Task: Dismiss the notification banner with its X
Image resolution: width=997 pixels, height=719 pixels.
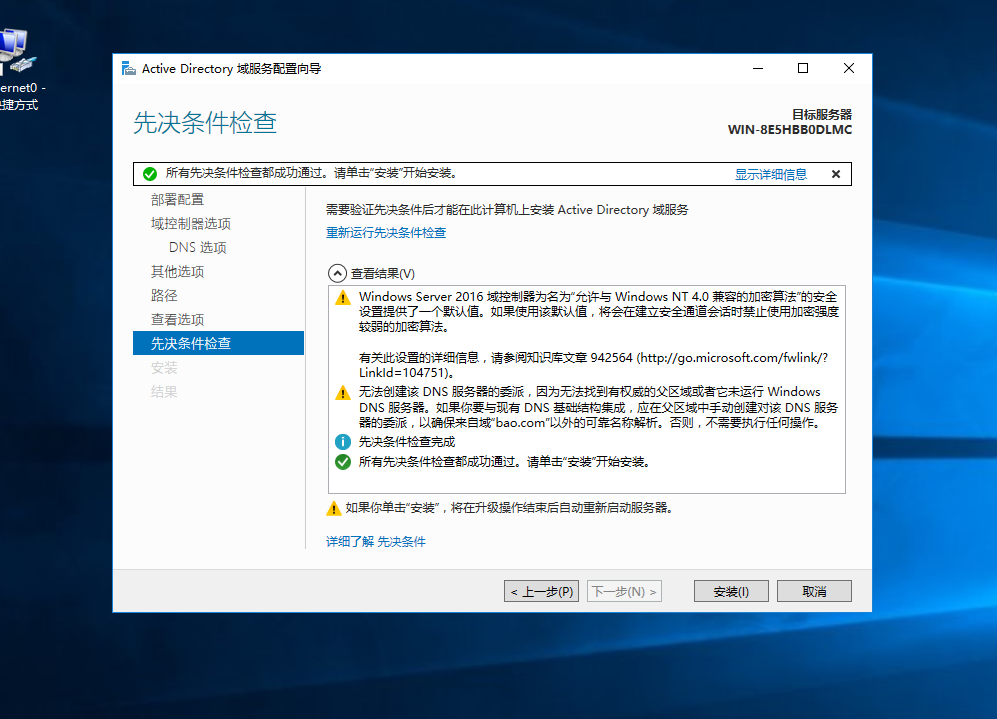Action: tap(835, 174)
